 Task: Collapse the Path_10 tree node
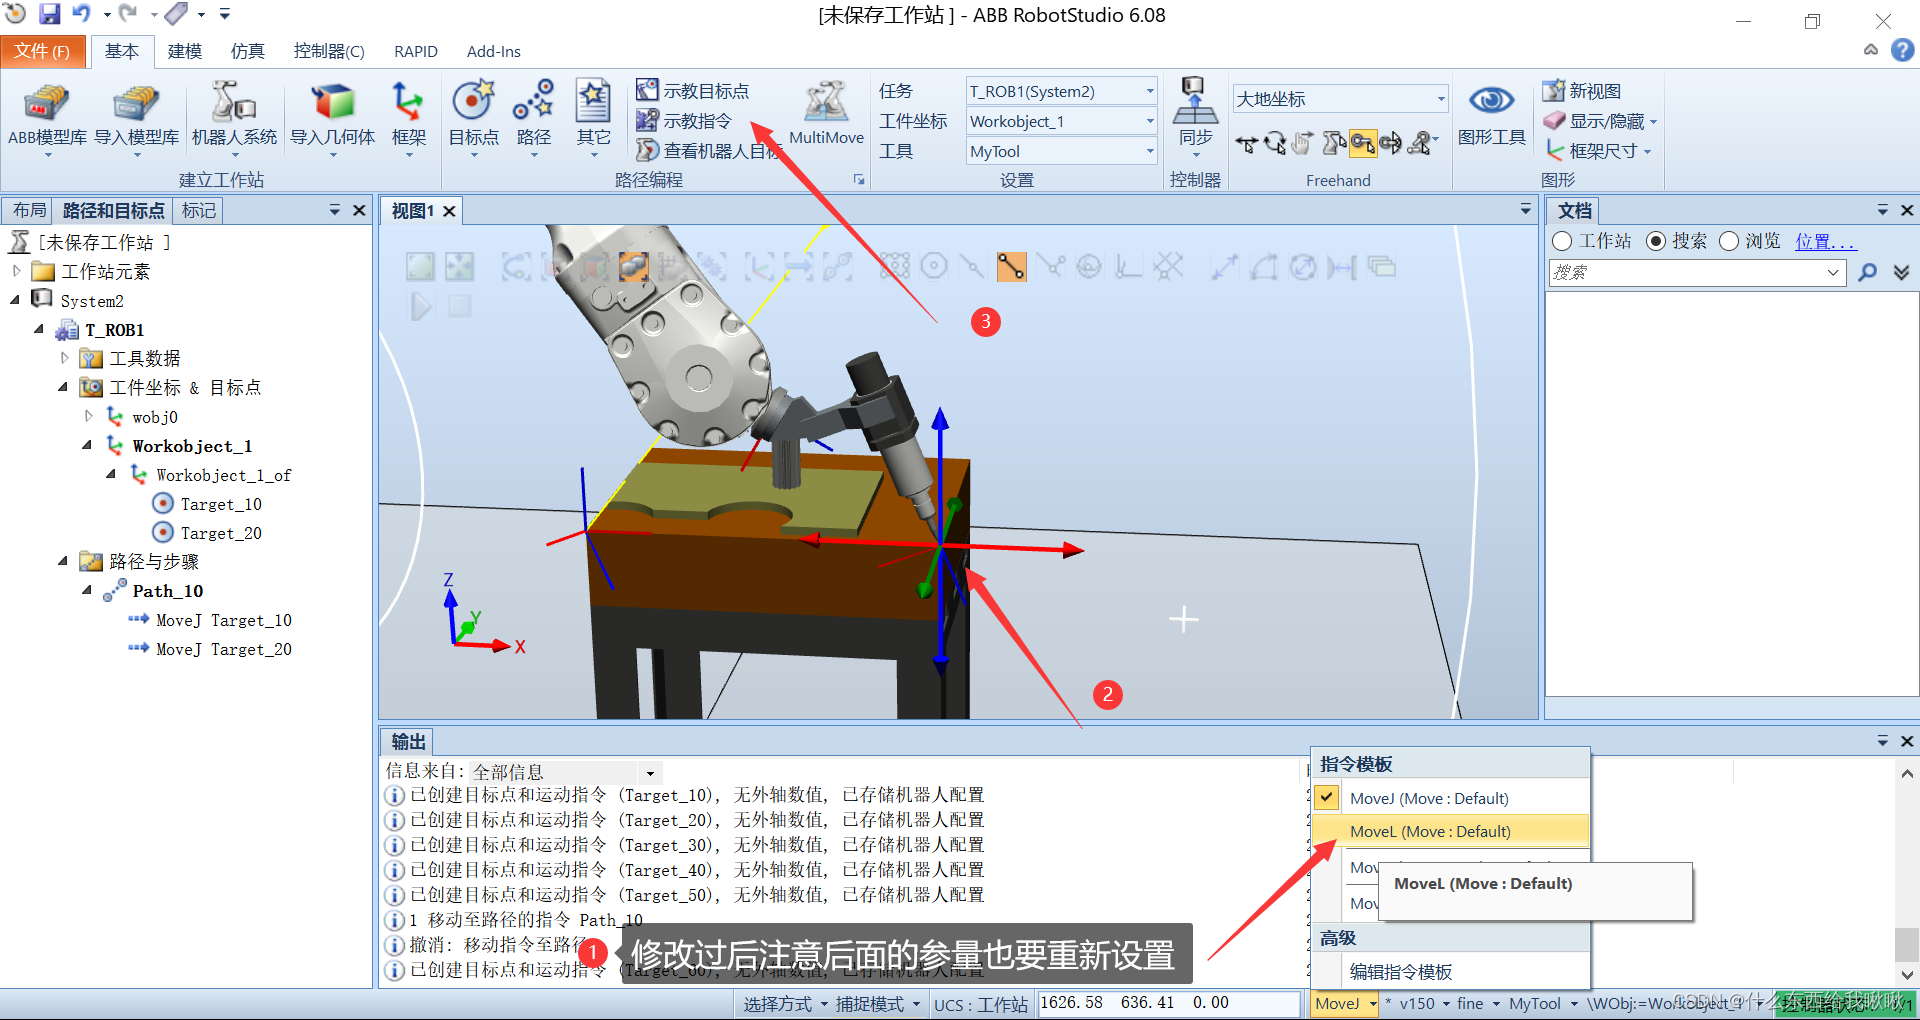pyautogui.click(x=87, y=591)
